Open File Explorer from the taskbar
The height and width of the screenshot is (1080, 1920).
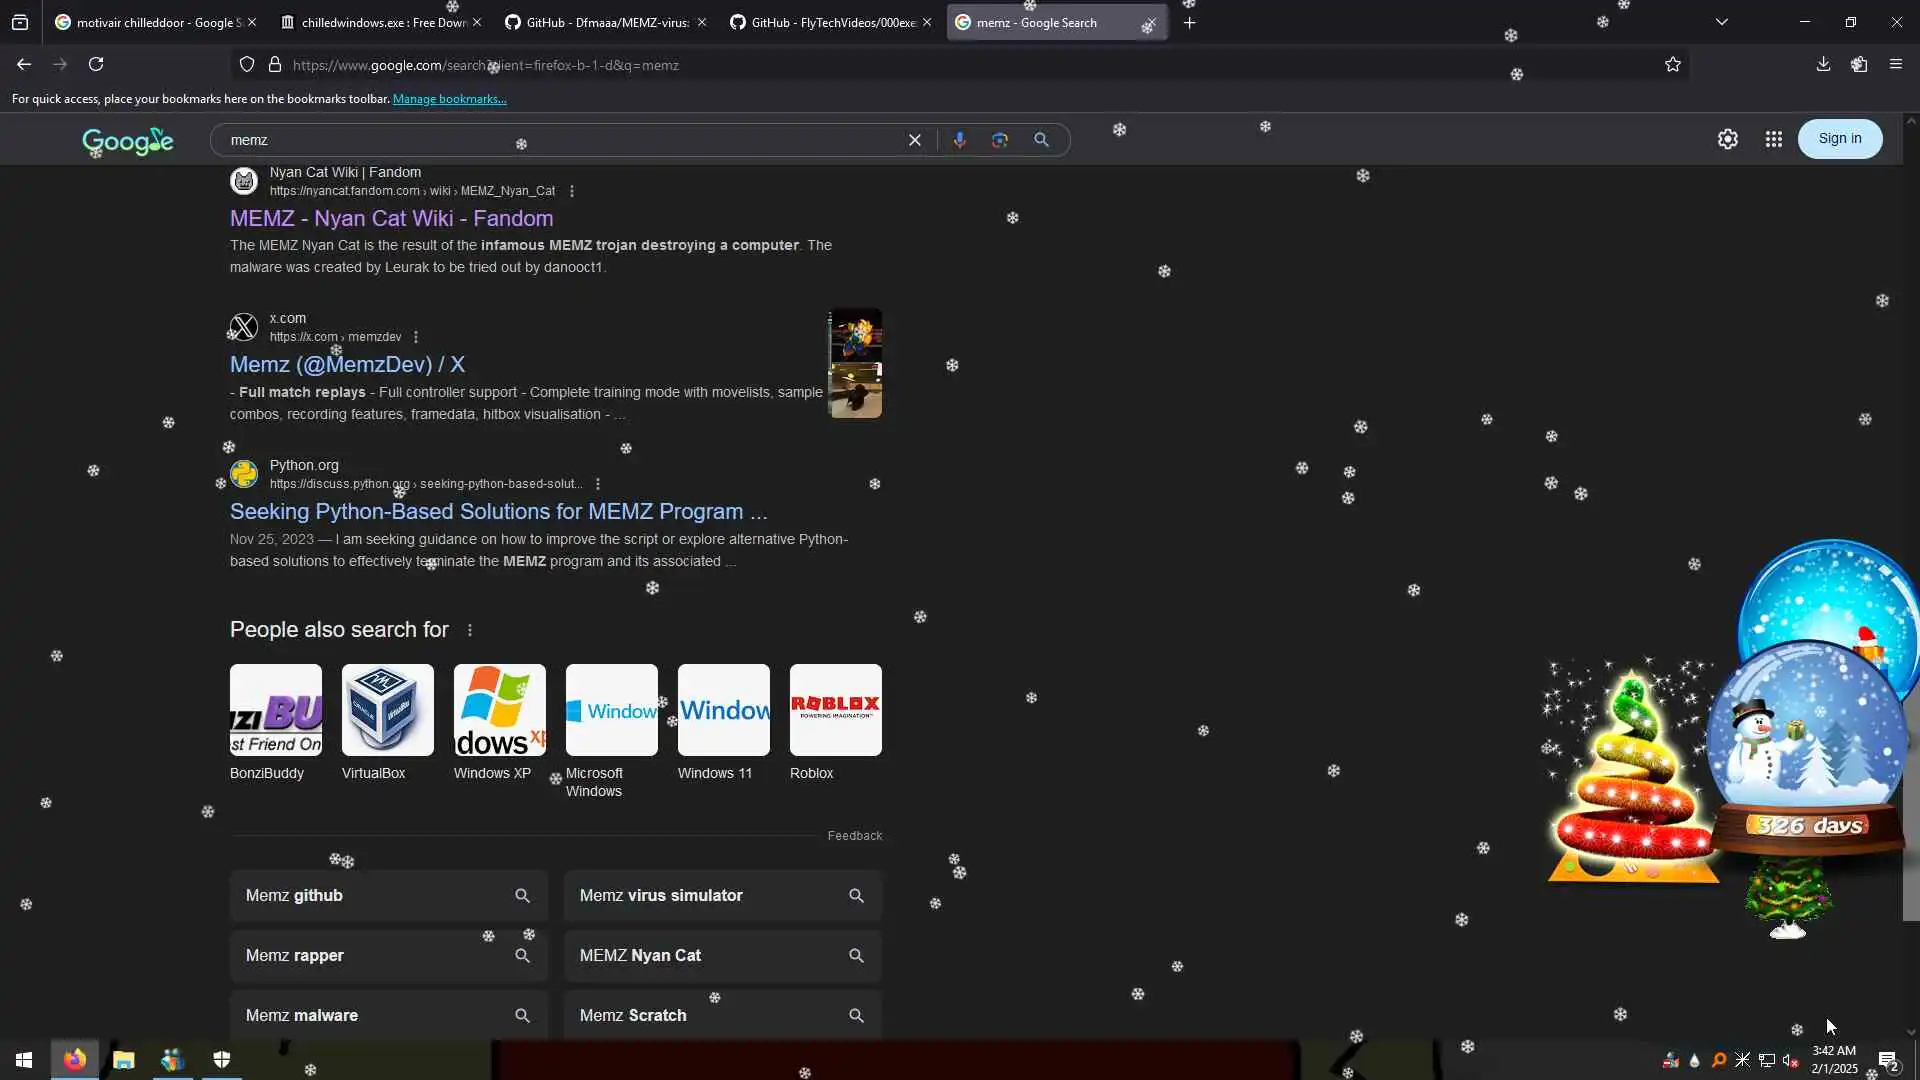123,1060
